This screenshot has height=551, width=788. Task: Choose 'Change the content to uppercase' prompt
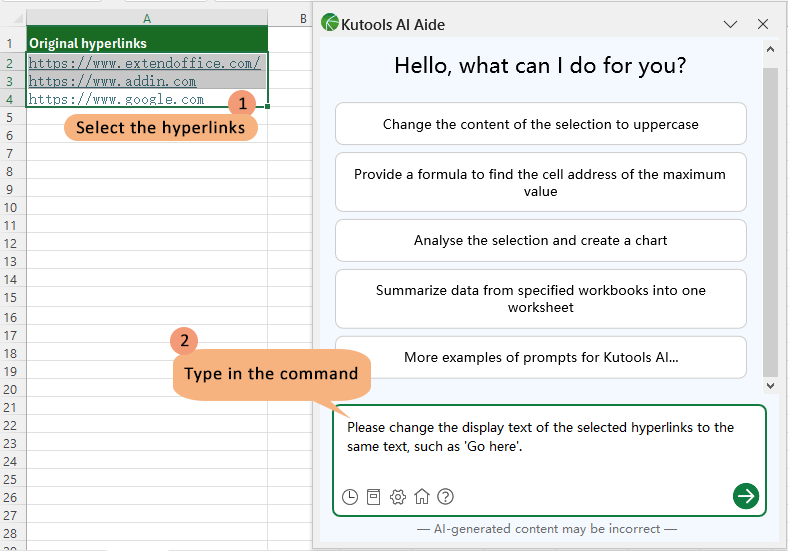pyautogui.click(x=540, y=124)
